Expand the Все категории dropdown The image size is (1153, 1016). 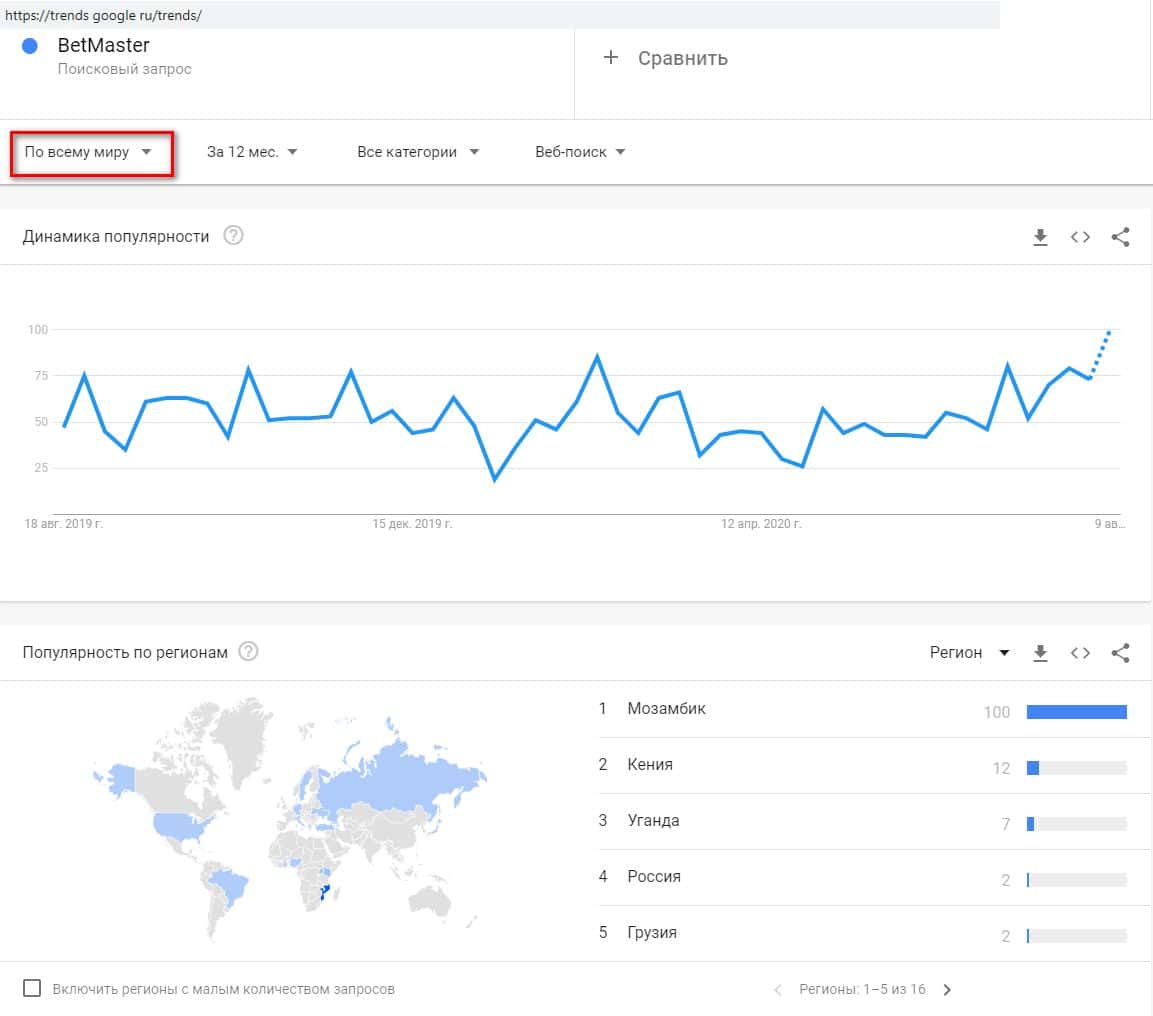[418, 153]
